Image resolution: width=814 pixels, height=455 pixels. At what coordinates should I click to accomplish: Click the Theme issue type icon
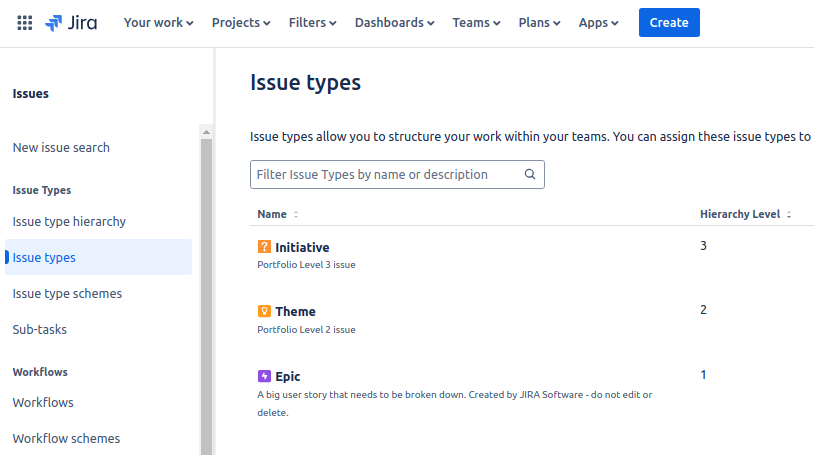tap(264, 311)
